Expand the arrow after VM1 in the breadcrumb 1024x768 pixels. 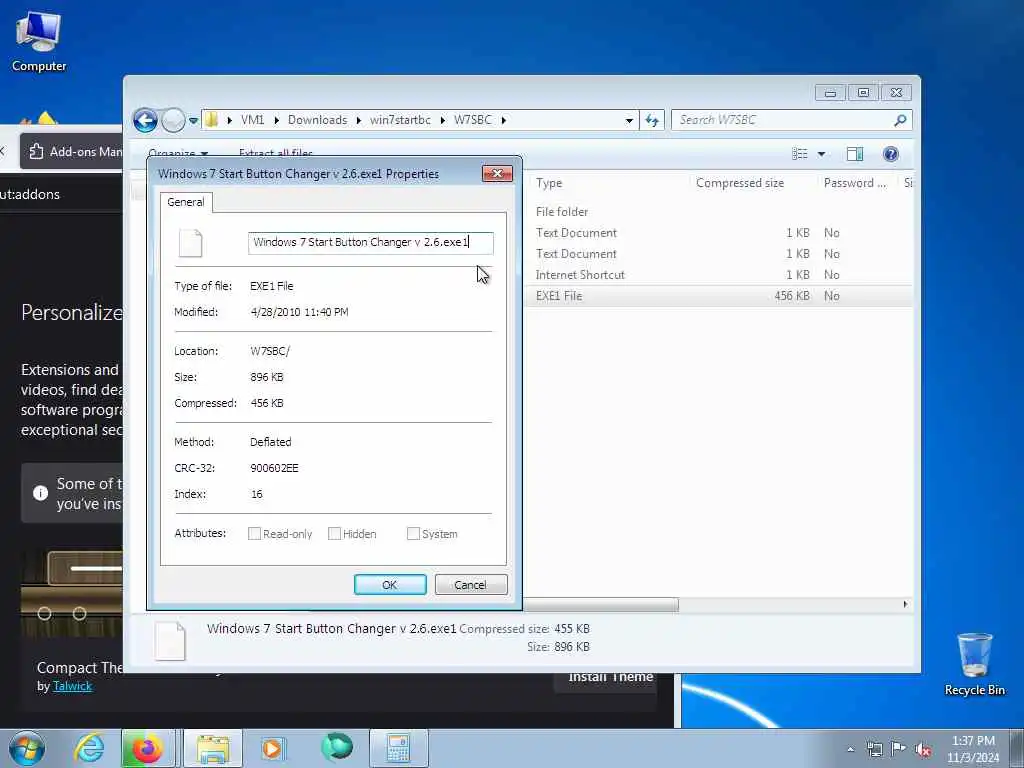276,120
